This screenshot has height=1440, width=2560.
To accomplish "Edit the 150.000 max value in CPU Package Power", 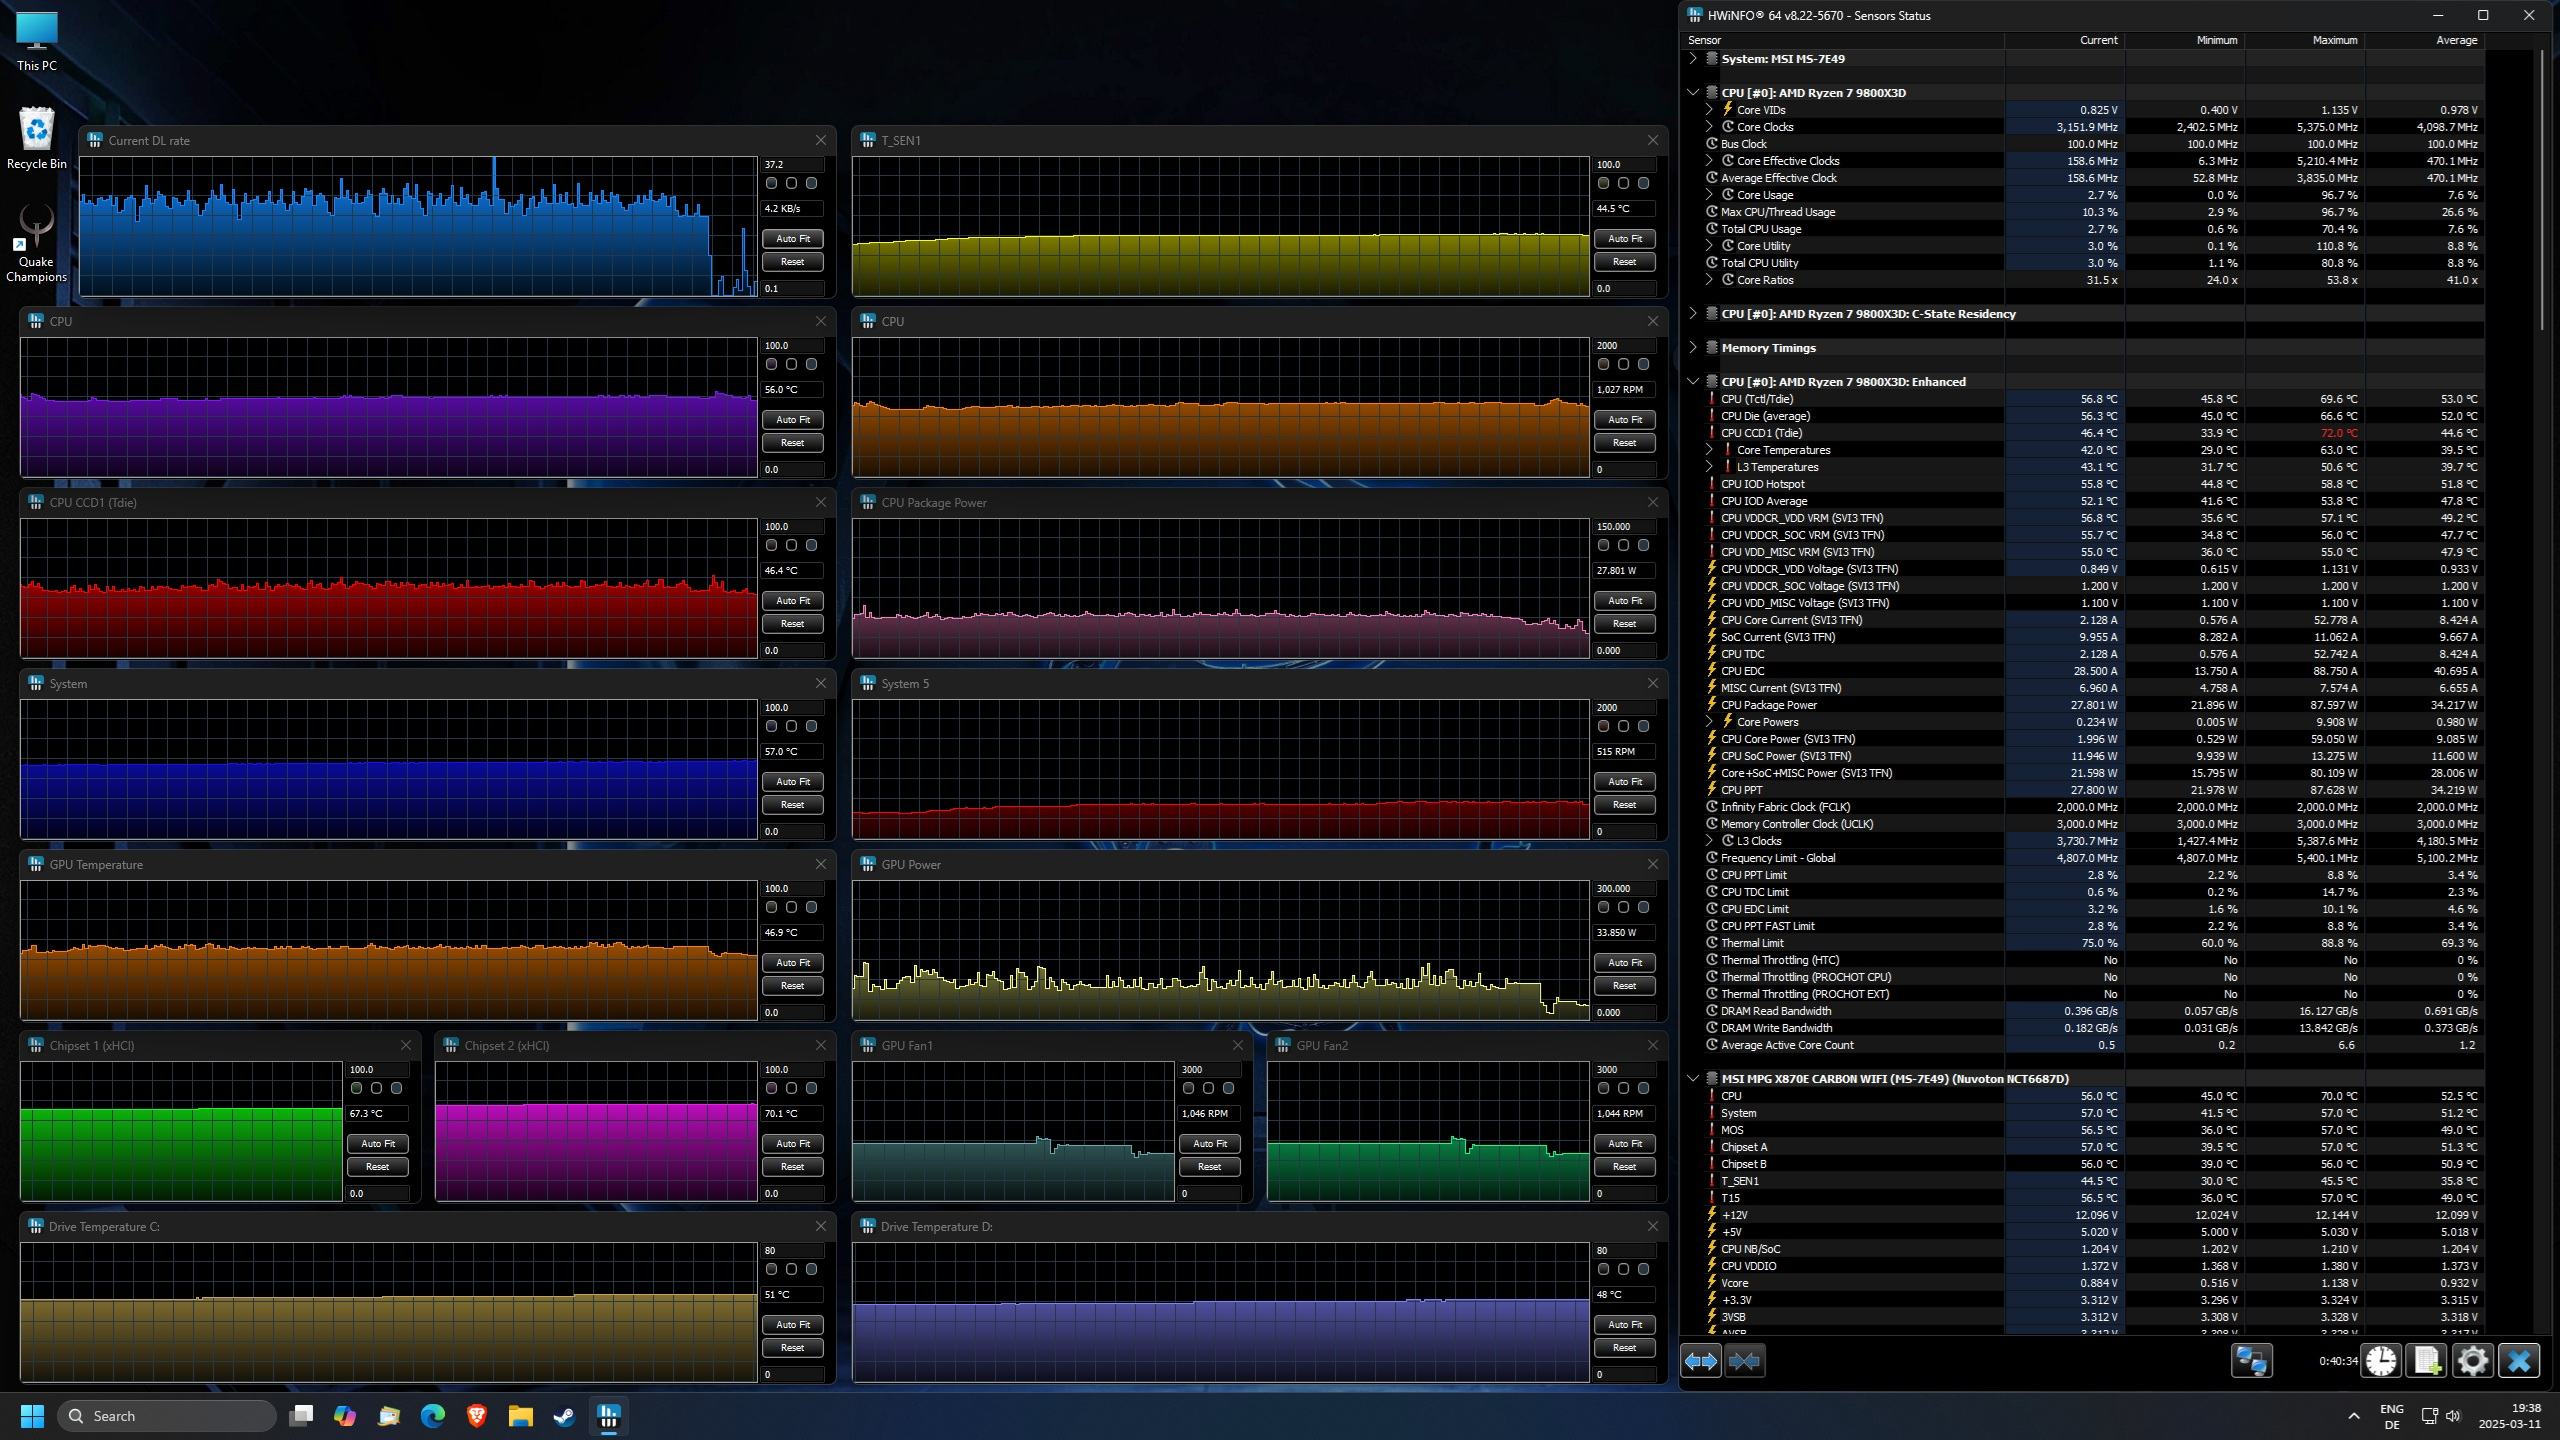I will pyautogui.click(x=1624, y=526).
